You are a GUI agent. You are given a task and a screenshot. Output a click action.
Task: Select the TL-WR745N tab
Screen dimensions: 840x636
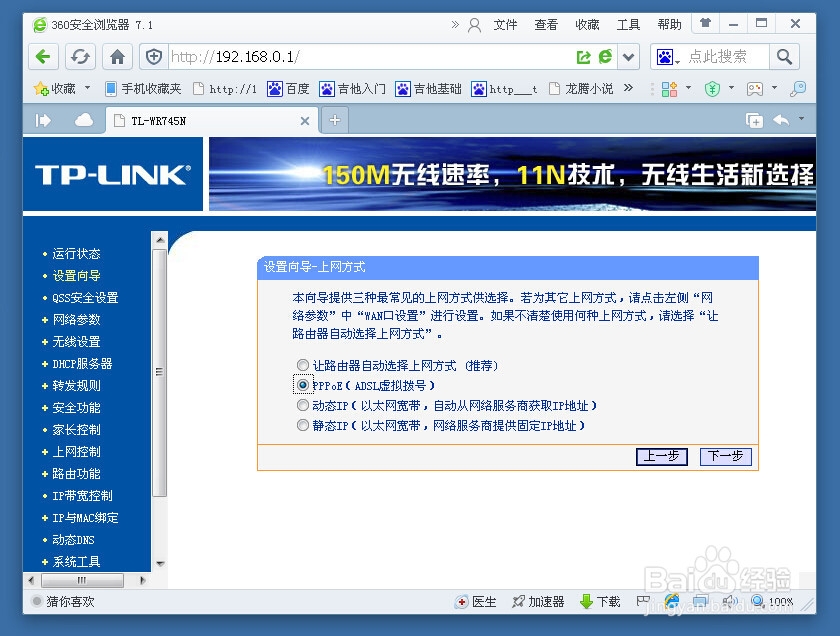pos(212,121)
